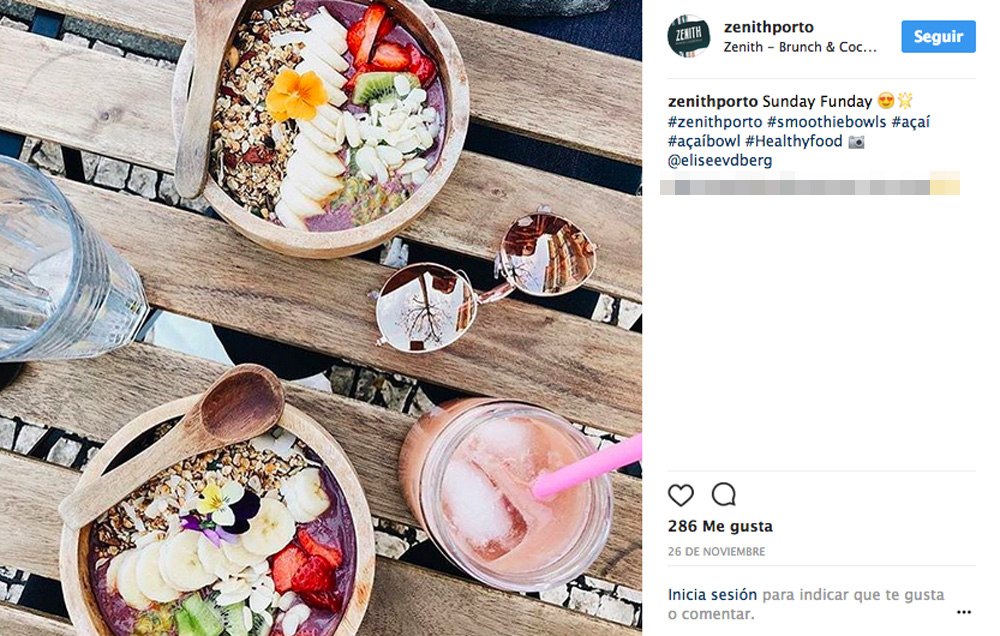Click the blurred comment line under the caption
1000x636 pixels.
pos(810,186)
